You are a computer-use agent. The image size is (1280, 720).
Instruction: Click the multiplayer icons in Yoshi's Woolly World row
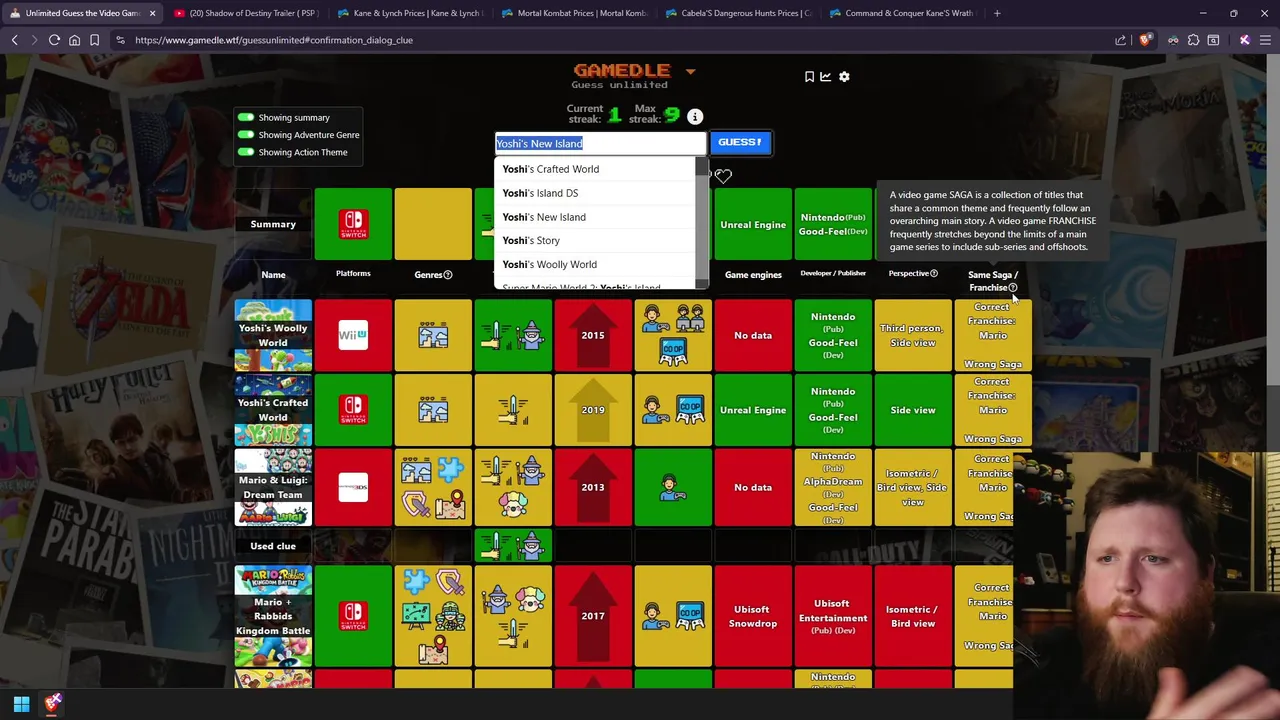[x=673, y=335]
